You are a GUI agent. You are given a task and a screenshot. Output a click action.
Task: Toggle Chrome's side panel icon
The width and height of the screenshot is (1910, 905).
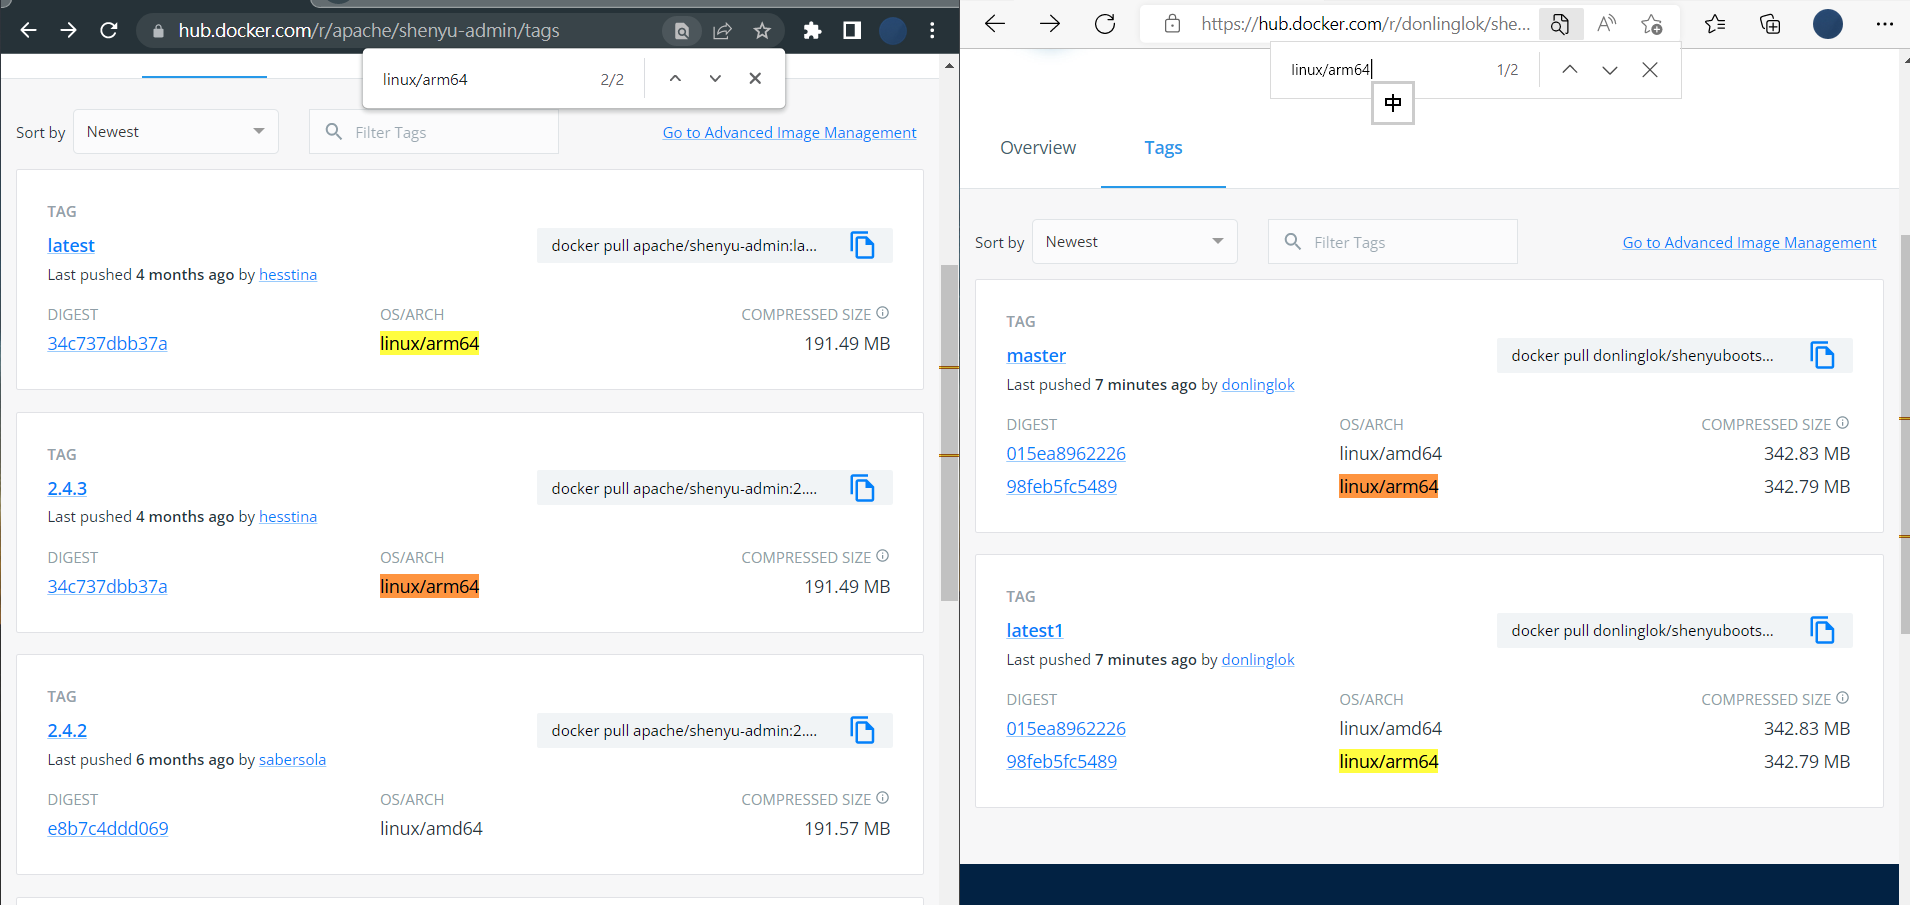pos(852,31)
